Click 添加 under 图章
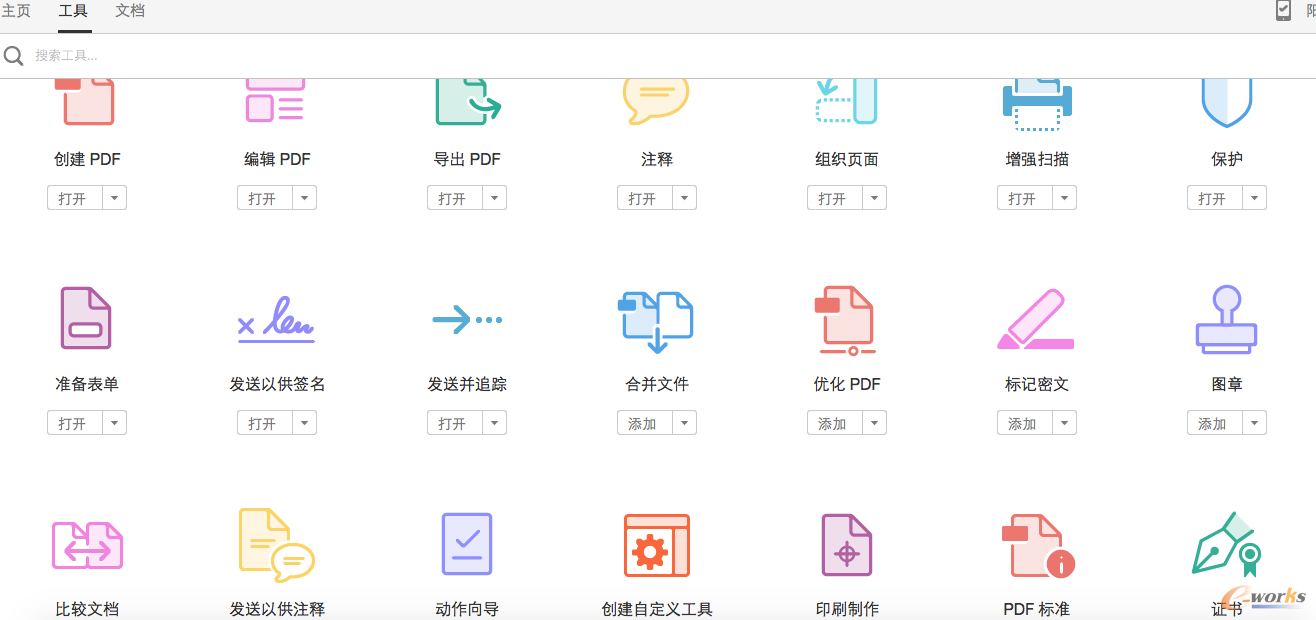 coord(1214,423)
